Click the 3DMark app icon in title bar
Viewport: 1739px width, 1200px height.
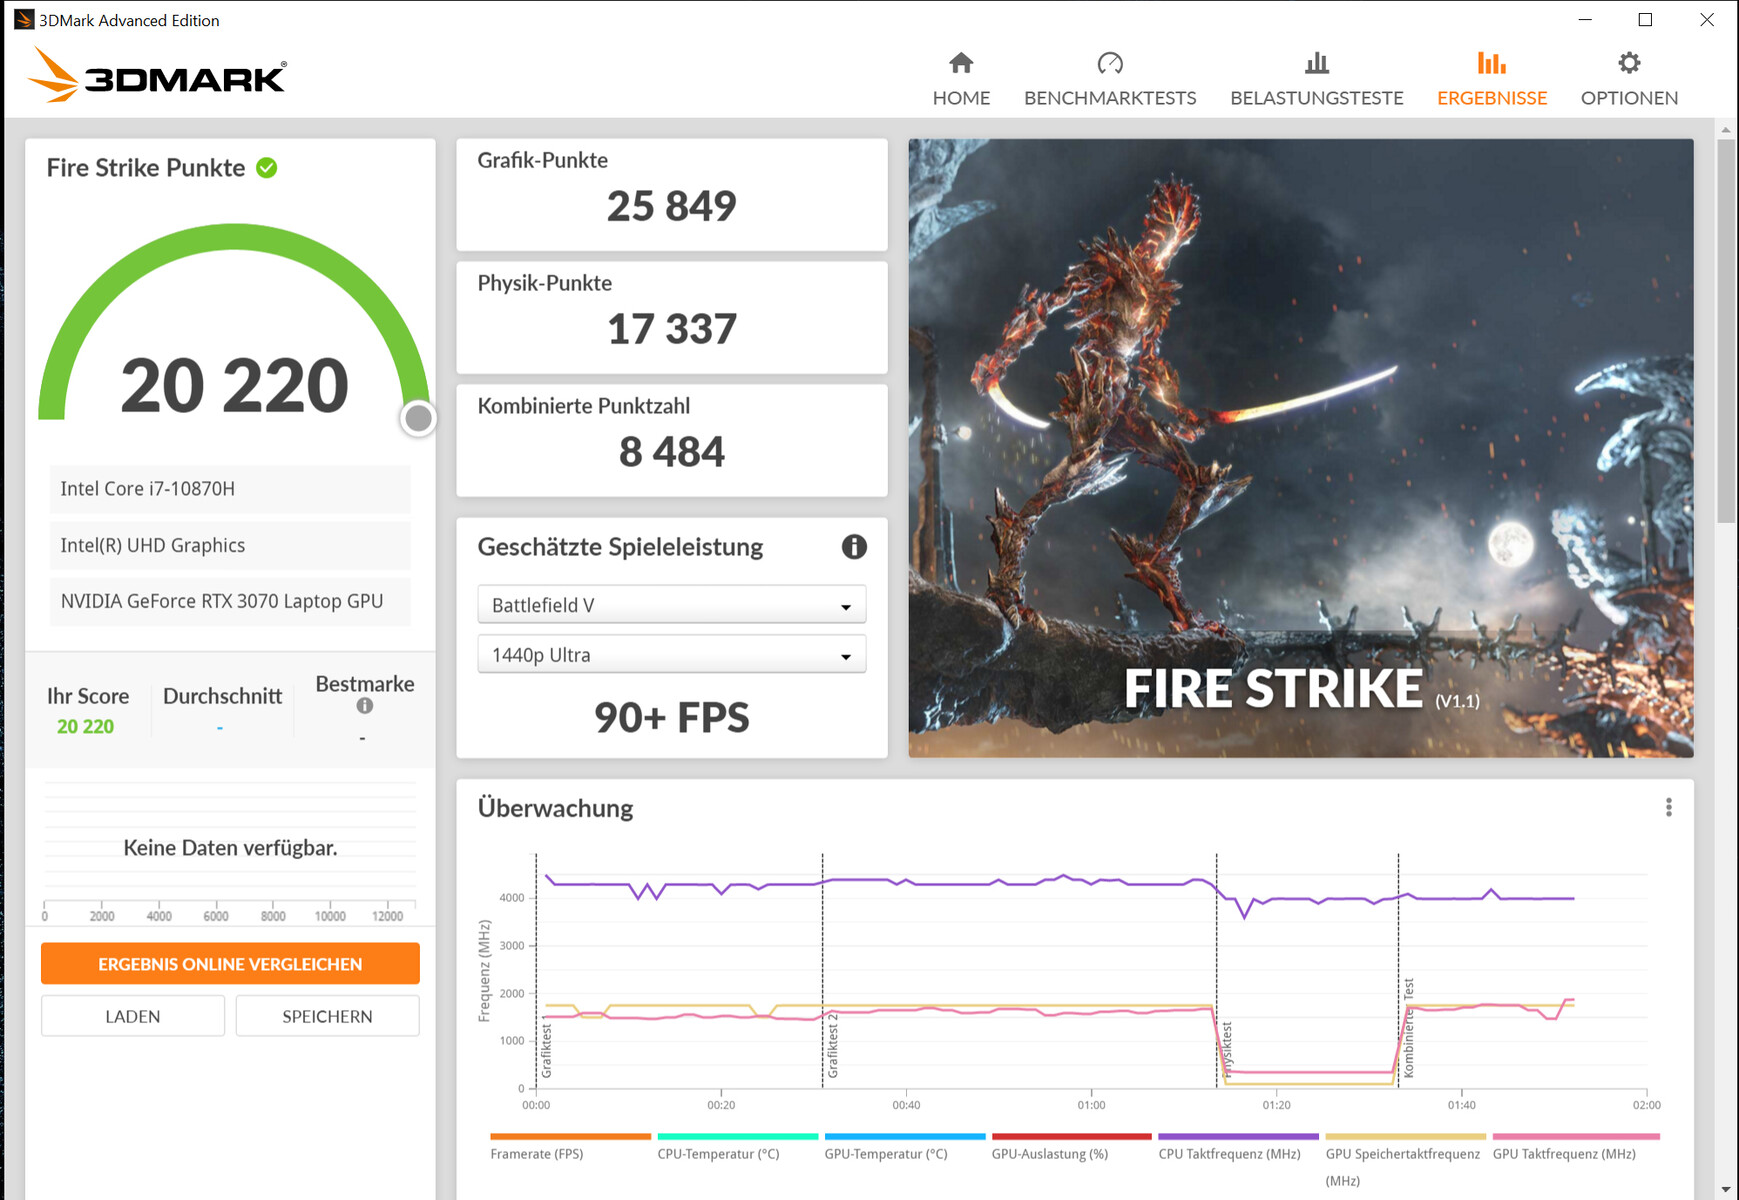click(x=24, y=20)
